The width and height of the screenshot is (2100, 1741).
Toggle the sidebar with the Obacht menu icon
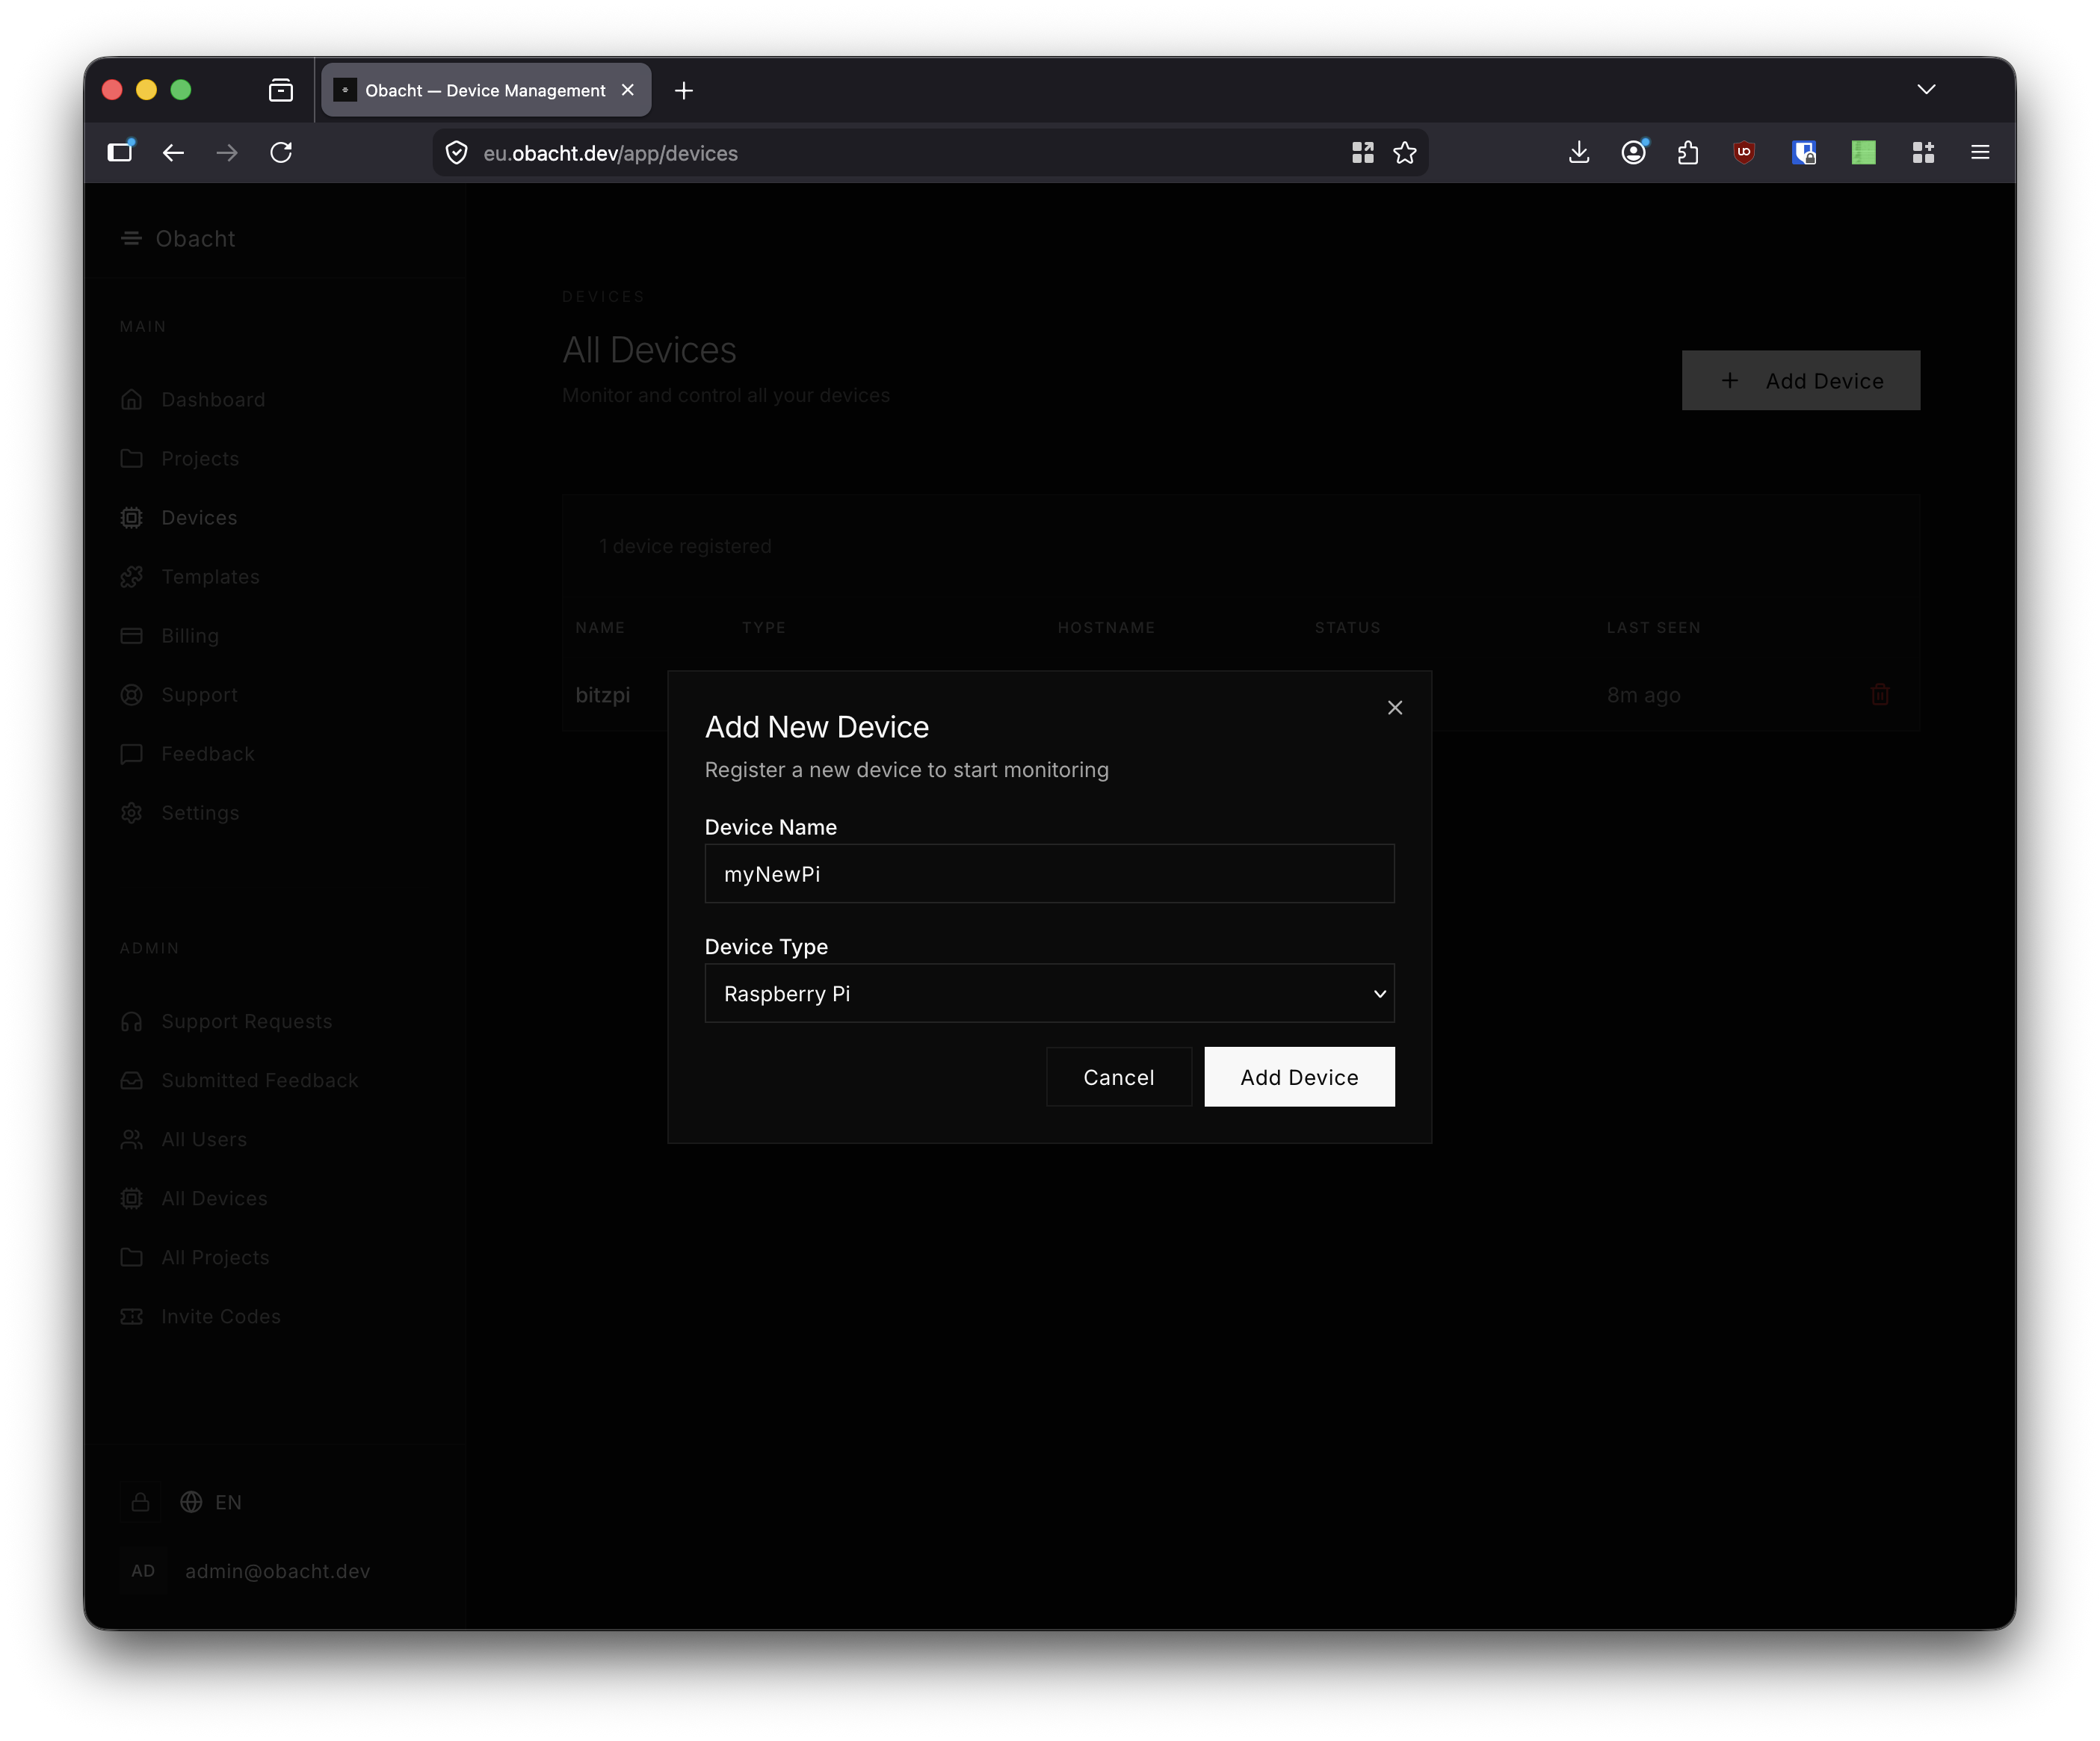pyautogui.click(x=131, y=238)
